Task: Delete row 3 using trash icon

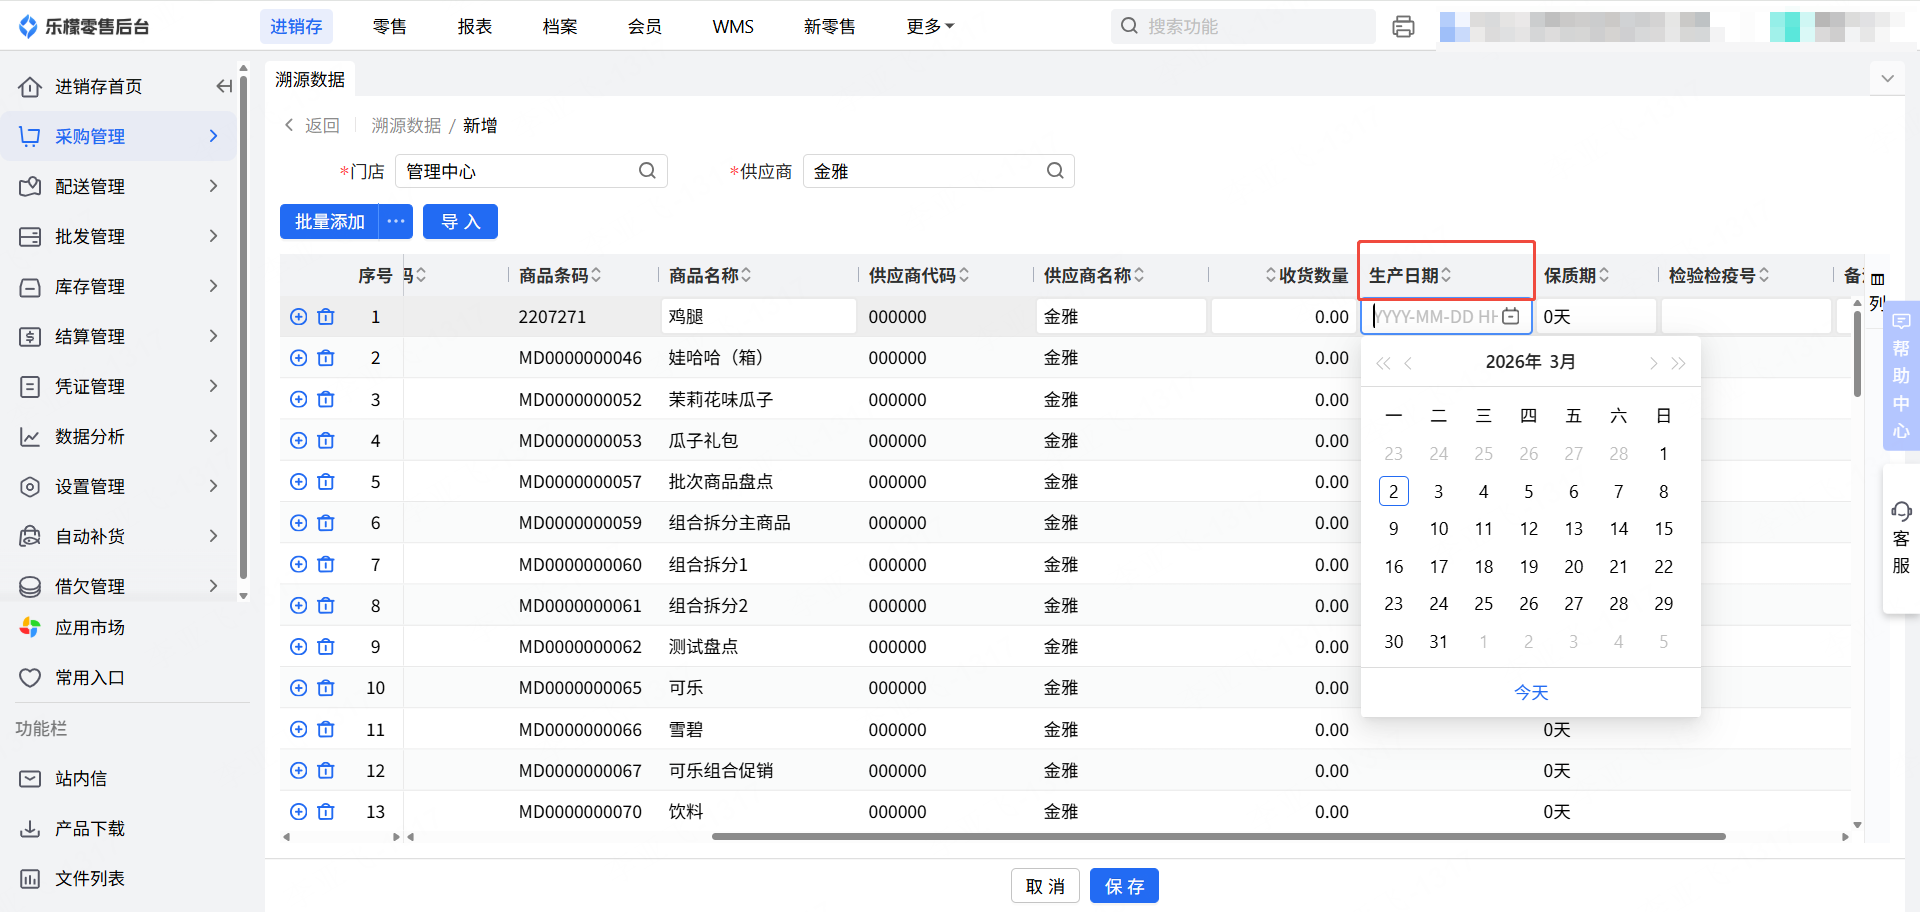Action: click(x=326, y=400)
